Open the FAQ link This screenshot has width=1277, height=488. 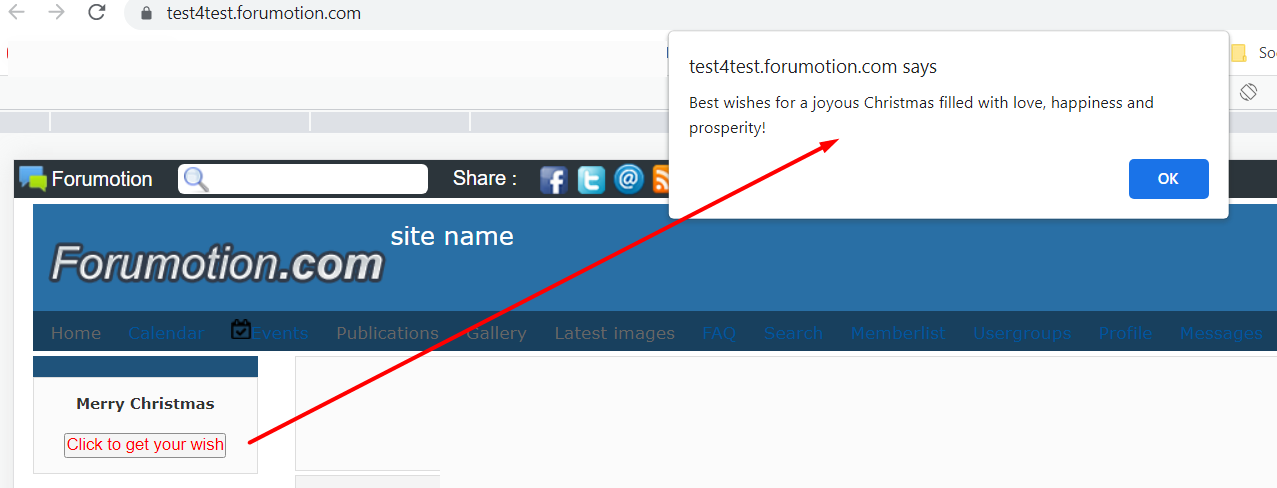[x=719, y=334]
